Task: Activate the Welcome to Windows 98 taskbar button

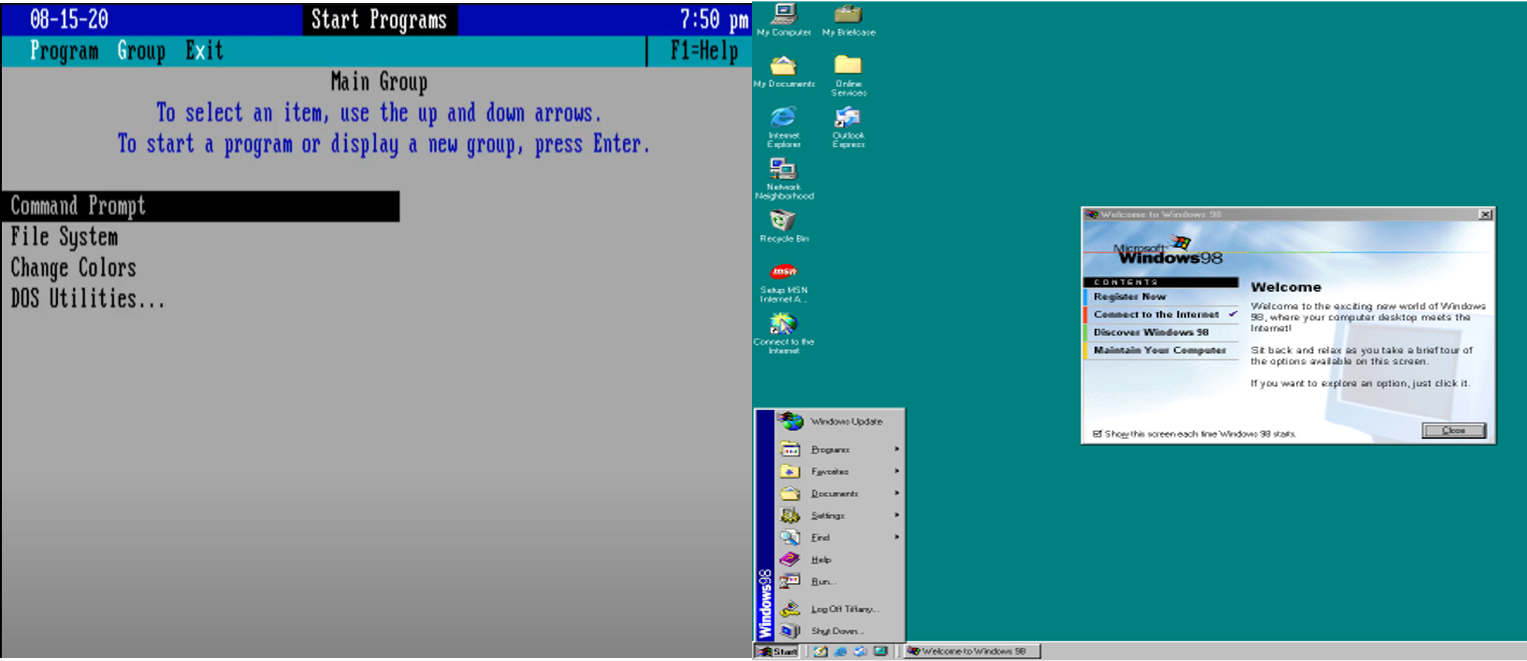Action: 972,651
